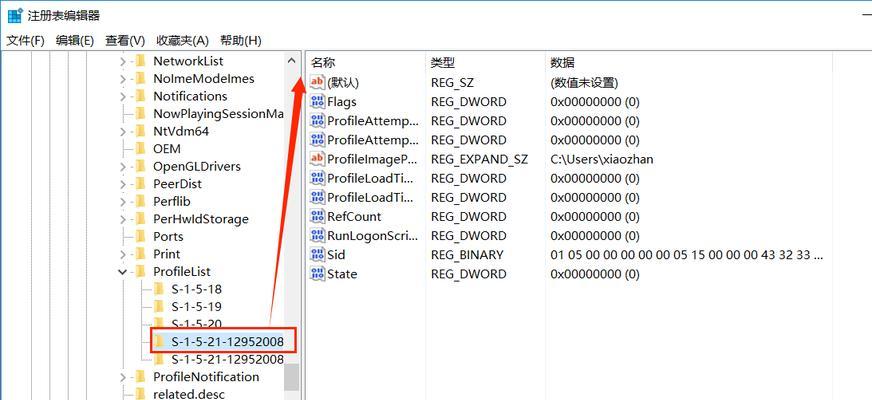Click the tree pane vertical scrollbar thumb
The width and height of the screenshot is (872, 400).
(291, 377)
